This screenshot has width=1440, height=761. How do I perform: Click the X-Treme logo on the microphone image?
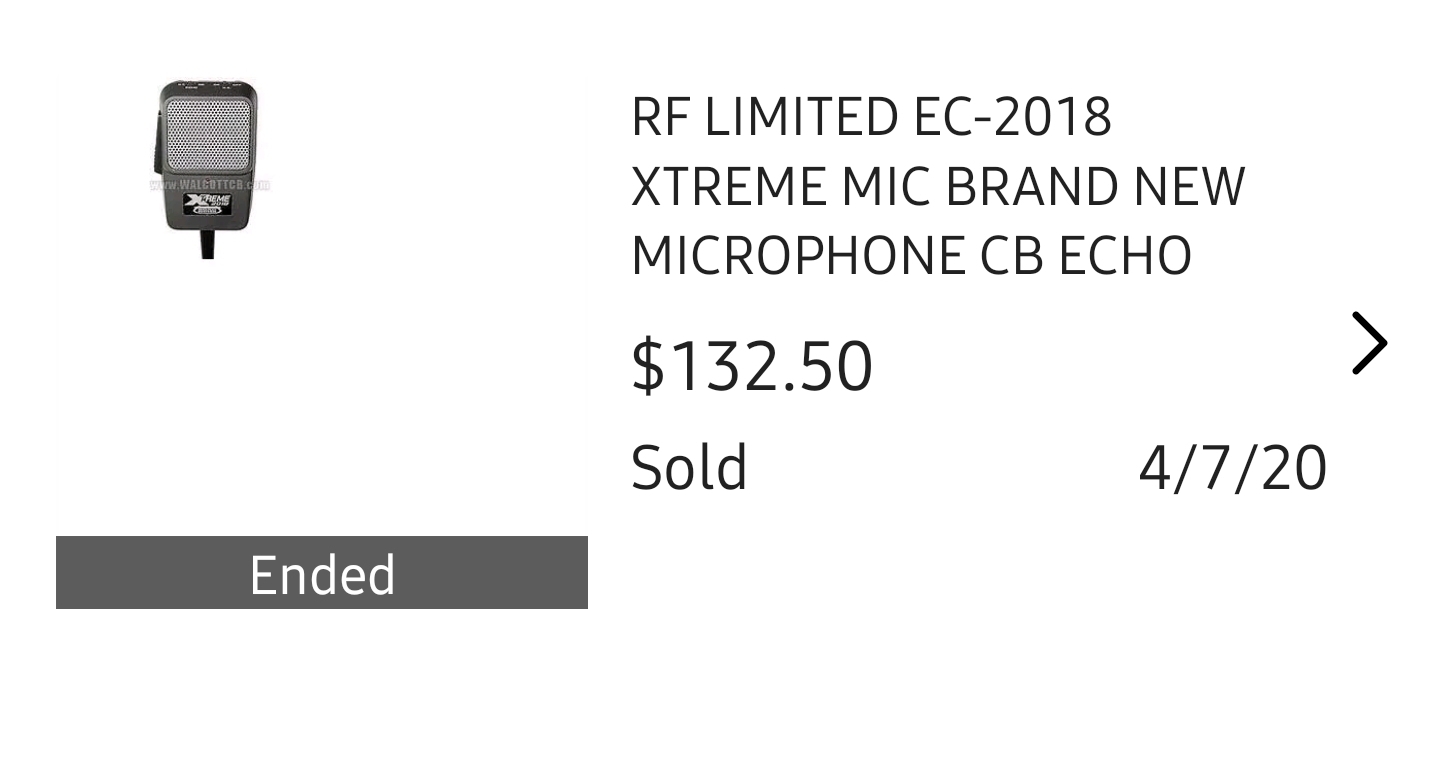pos(208,205)
